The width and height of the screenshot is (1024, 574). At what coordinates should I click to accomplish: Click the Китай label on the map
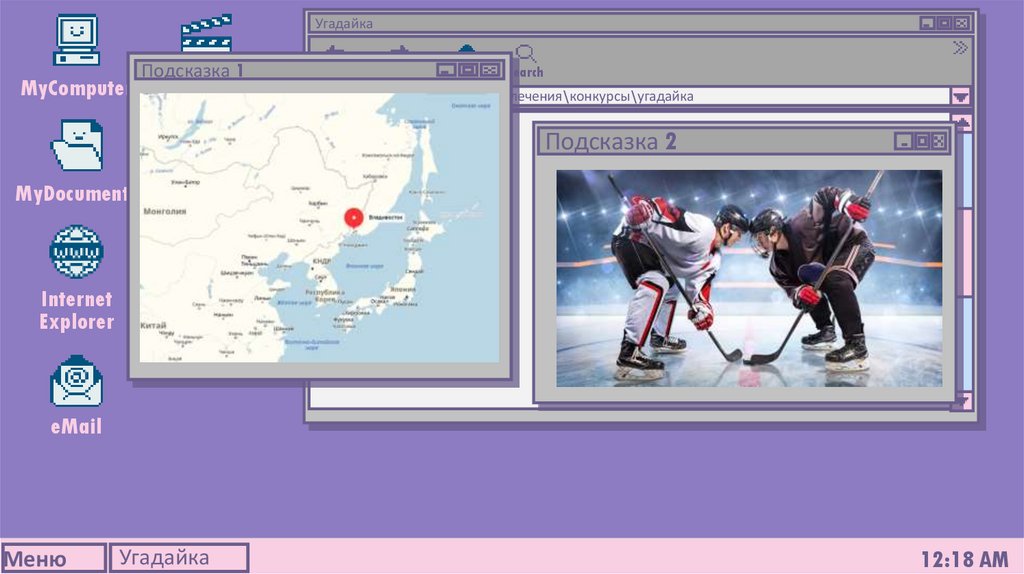click(153, 325)
